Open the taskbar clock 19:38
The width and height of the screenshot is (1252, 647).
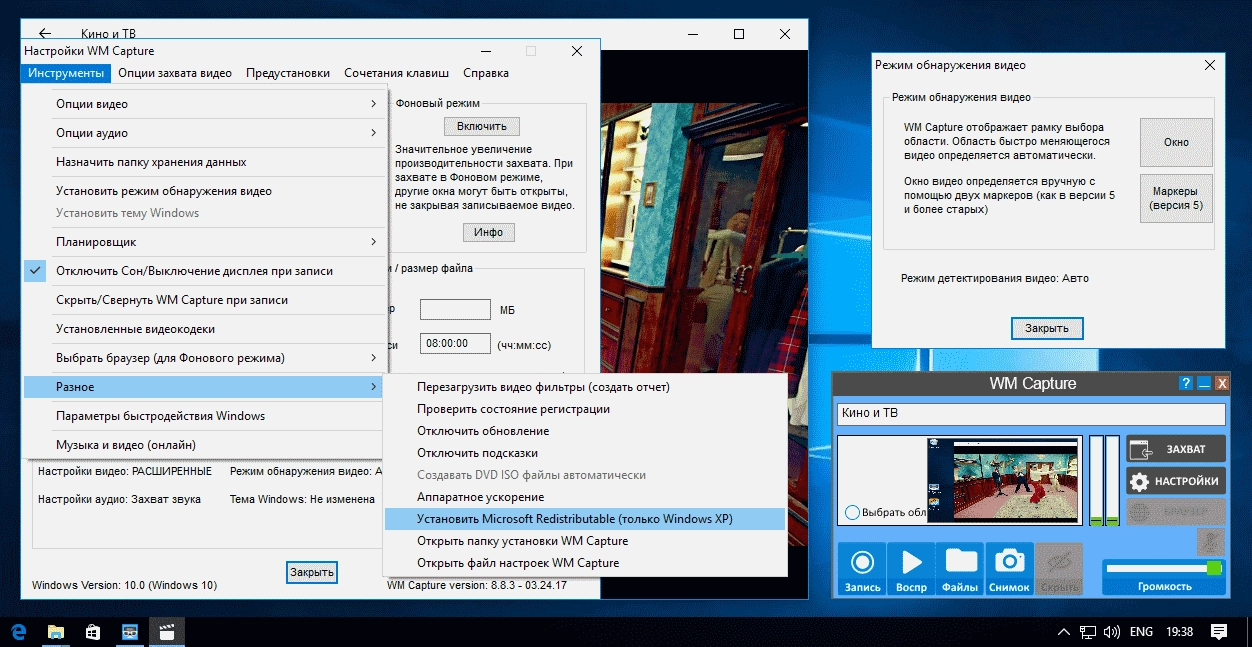coord(1180,632)
